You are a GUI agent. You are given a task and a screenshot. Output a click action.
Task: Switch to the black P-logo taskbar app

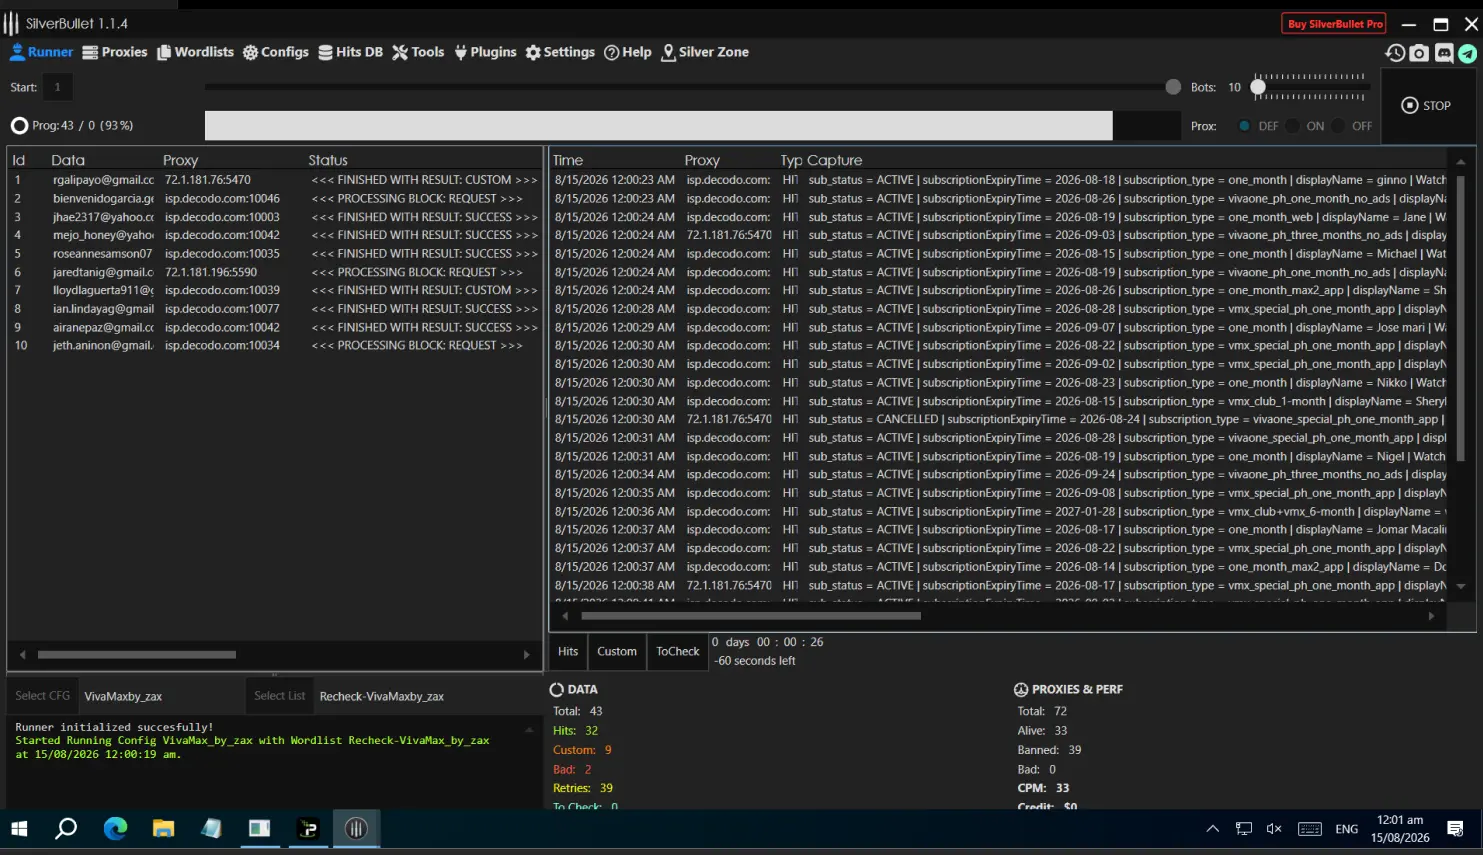[308, 829]
